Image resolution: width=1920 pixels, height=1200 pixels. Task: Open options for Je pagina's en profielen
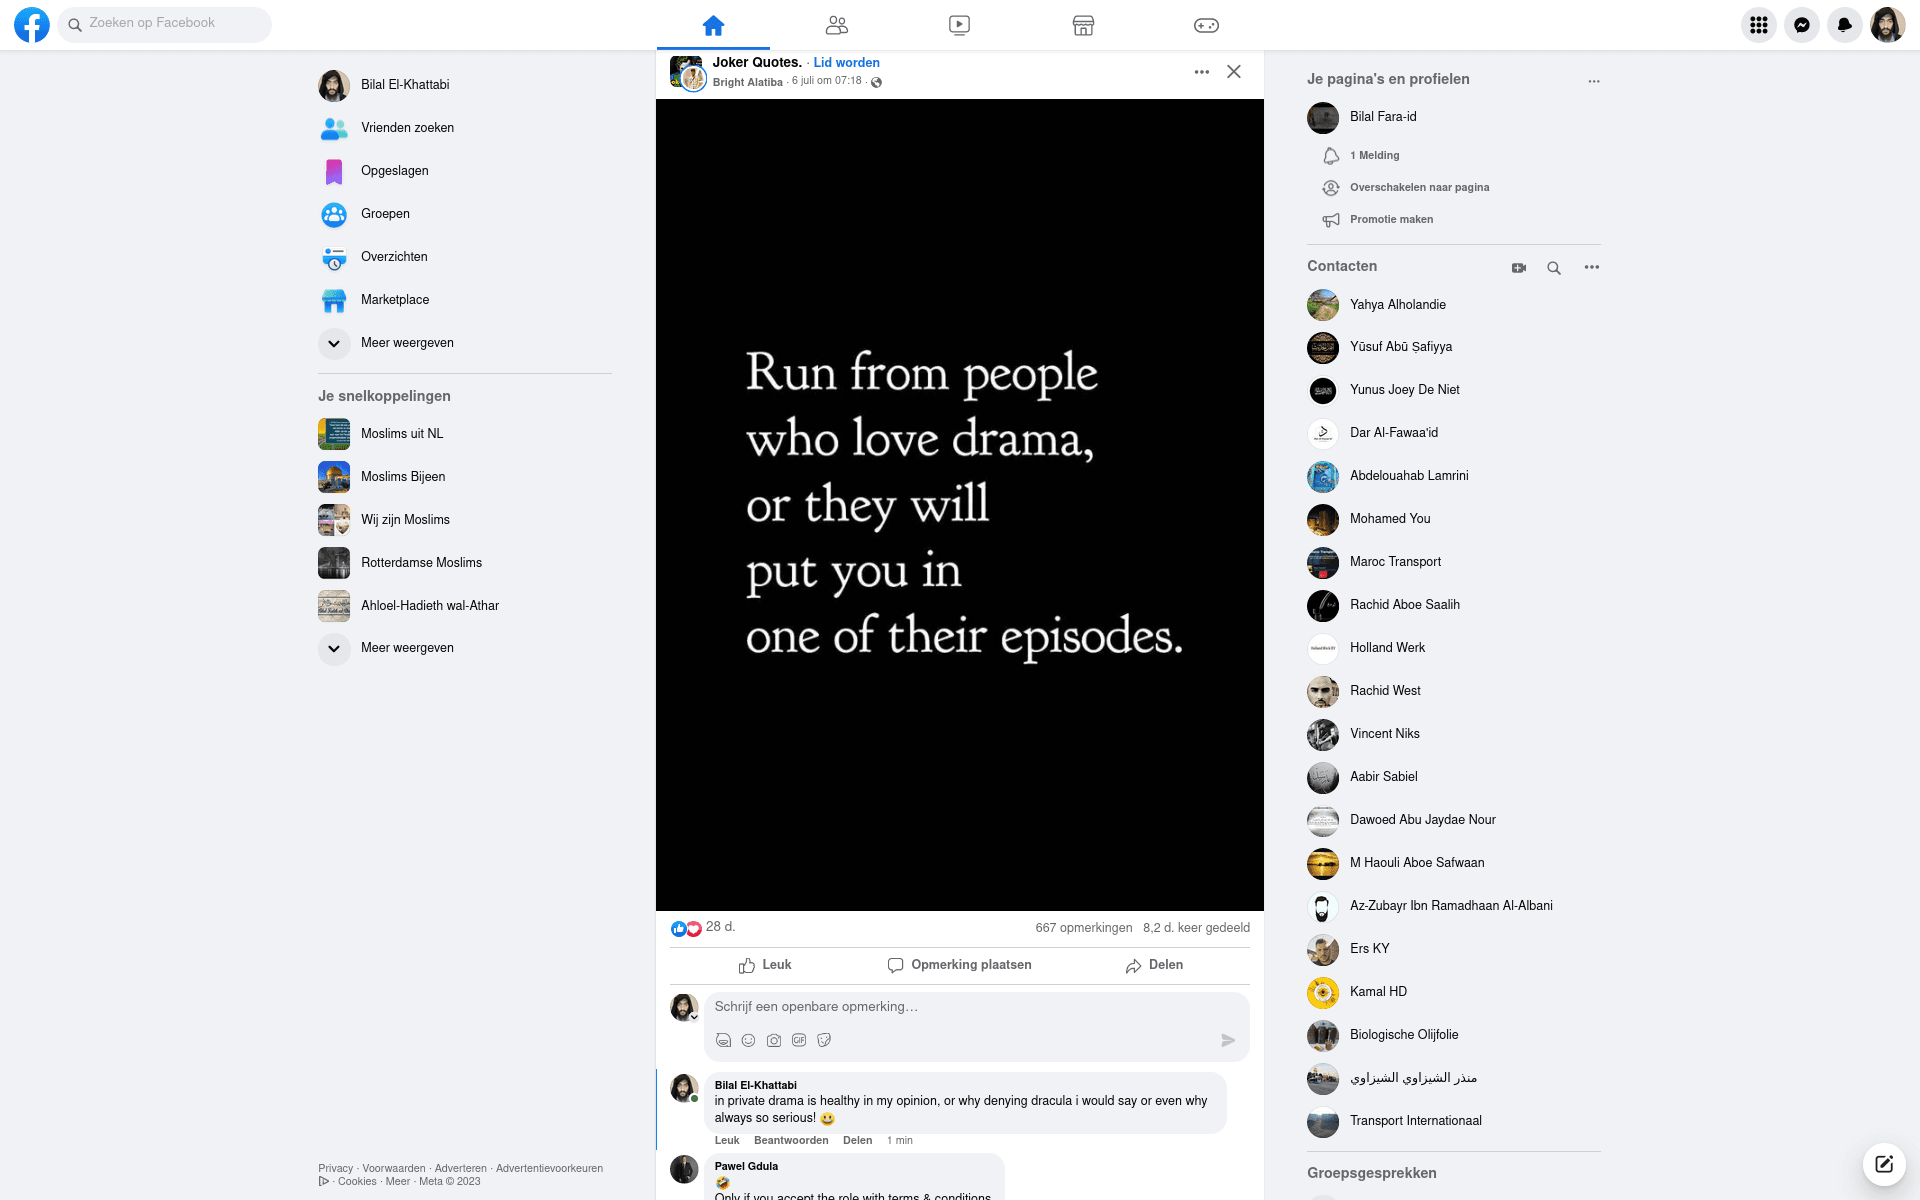pos(1594,81)
